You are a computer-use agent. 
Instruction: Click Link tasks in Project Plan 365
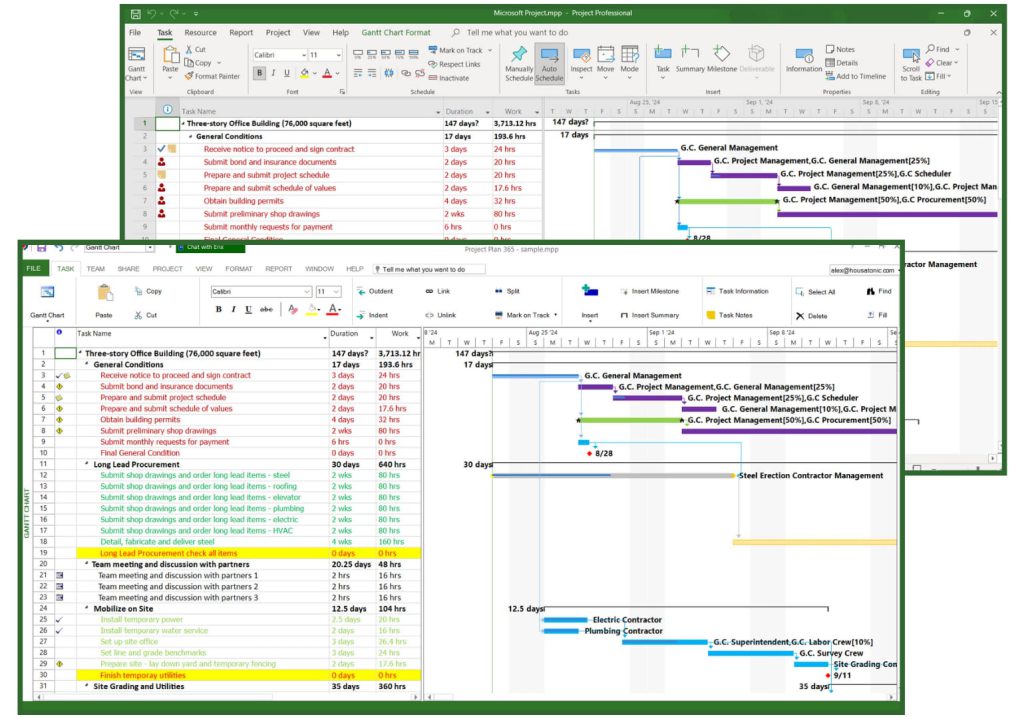[438, 291]
